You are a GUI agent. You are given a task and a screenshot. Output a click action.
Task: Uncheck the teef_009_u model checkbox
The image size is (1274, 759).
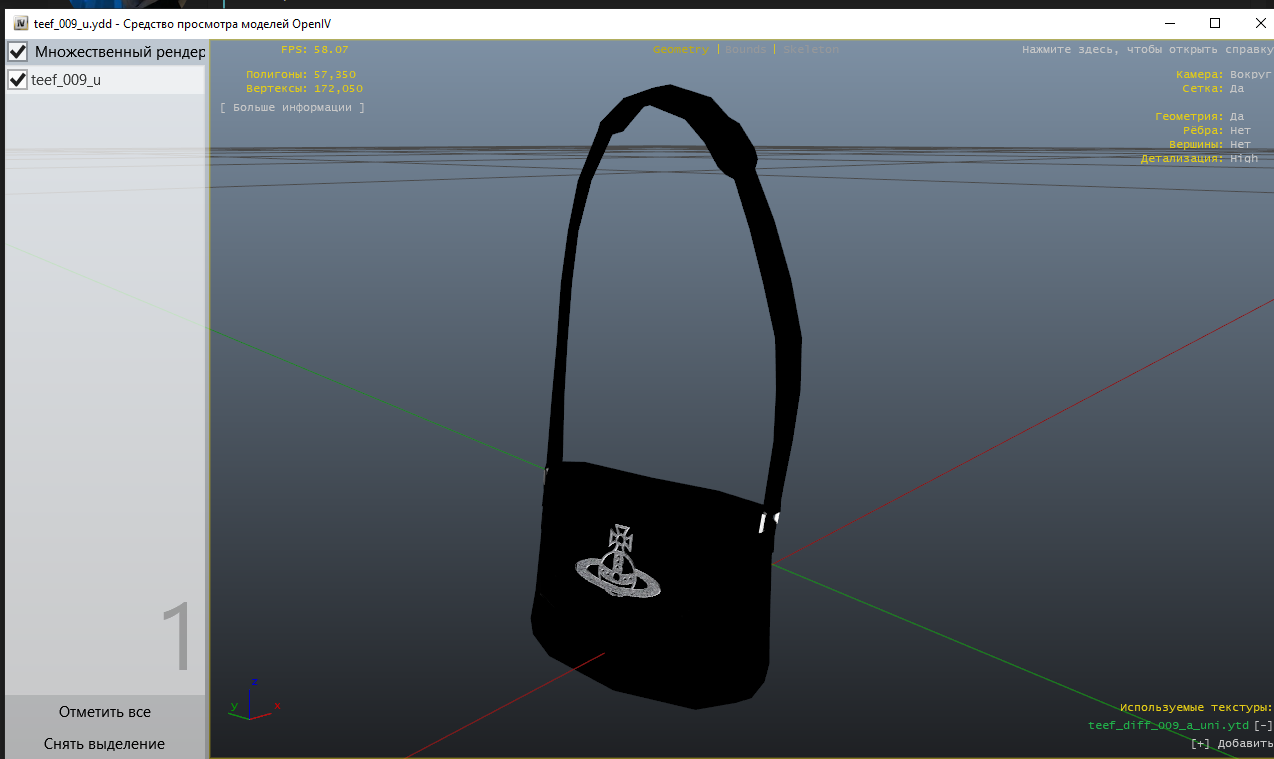coord(17,80)
